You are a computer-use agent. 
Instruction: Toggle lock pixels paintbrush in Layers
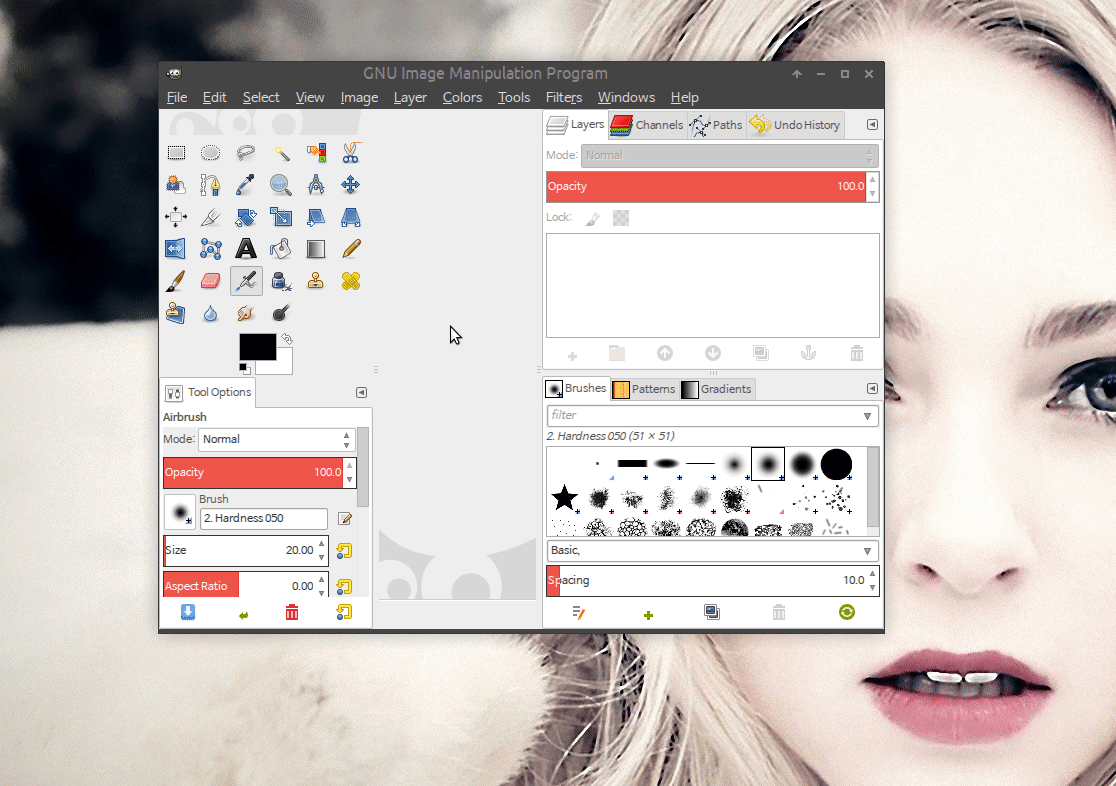(593, 219)
